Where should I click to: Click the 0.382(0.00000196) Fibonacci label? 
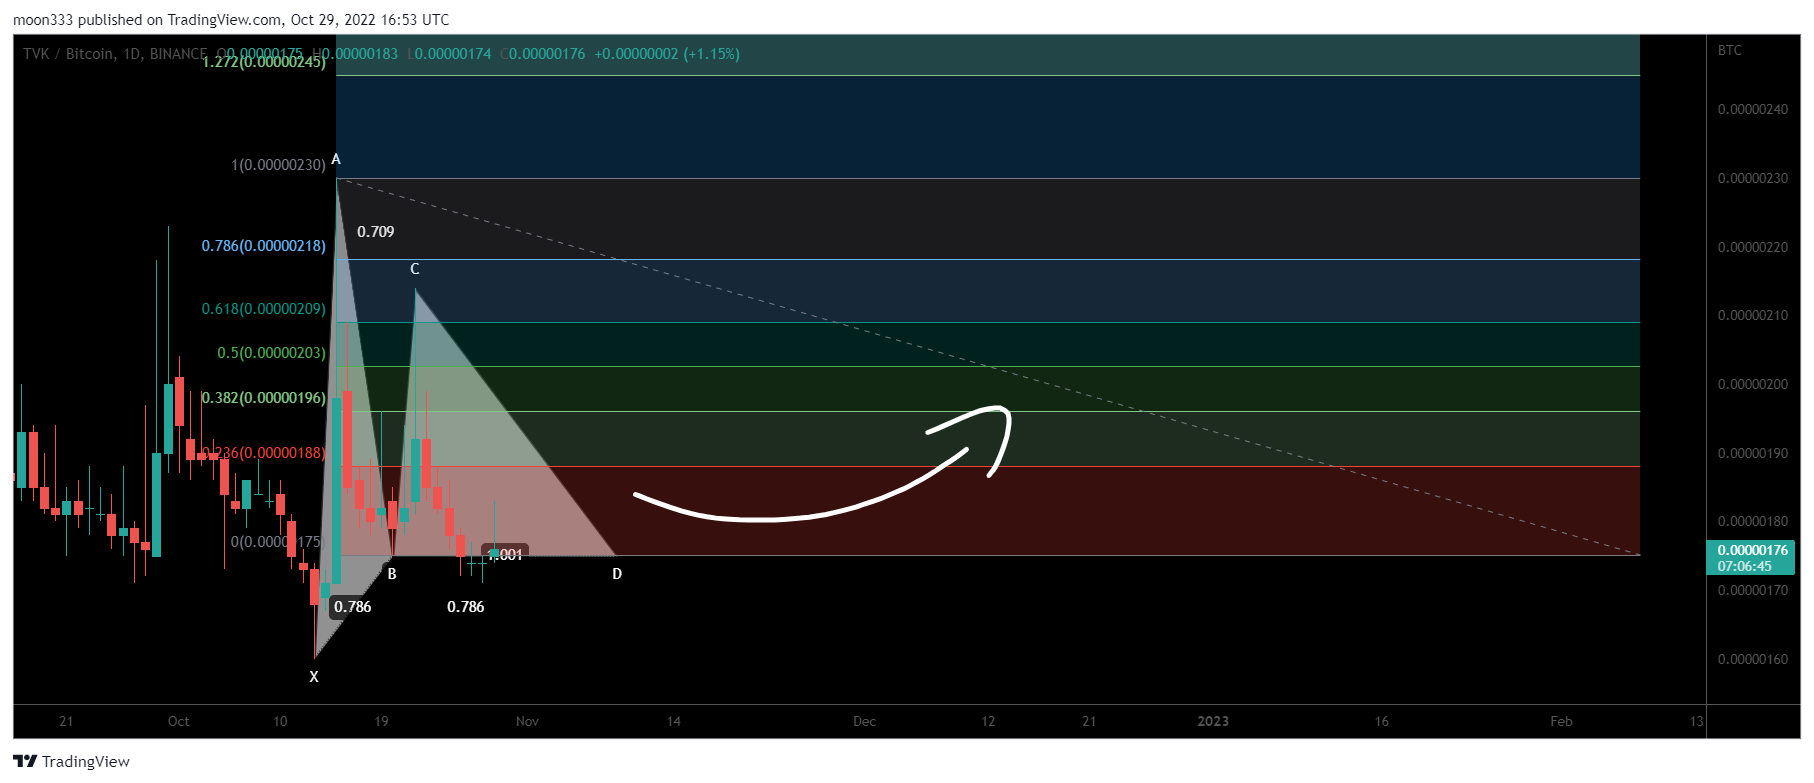(x=264, y=398)
